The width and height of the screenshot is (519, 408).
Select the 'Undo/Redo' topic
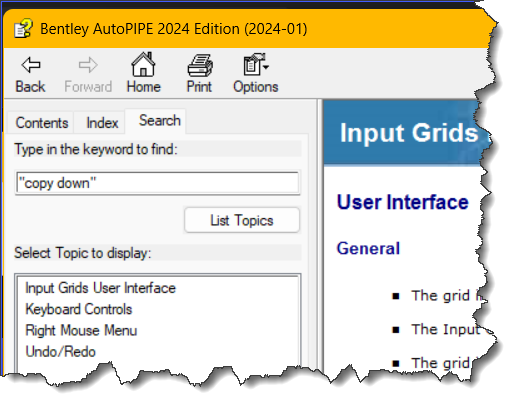point(60,352)
